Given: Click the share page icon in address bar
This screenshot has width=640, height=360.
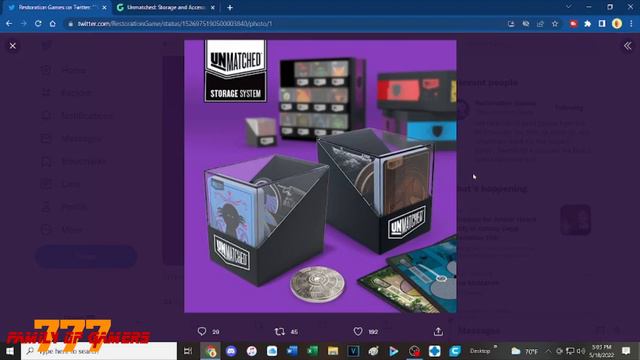Looking at the screenshot, I should click(540, 24).
